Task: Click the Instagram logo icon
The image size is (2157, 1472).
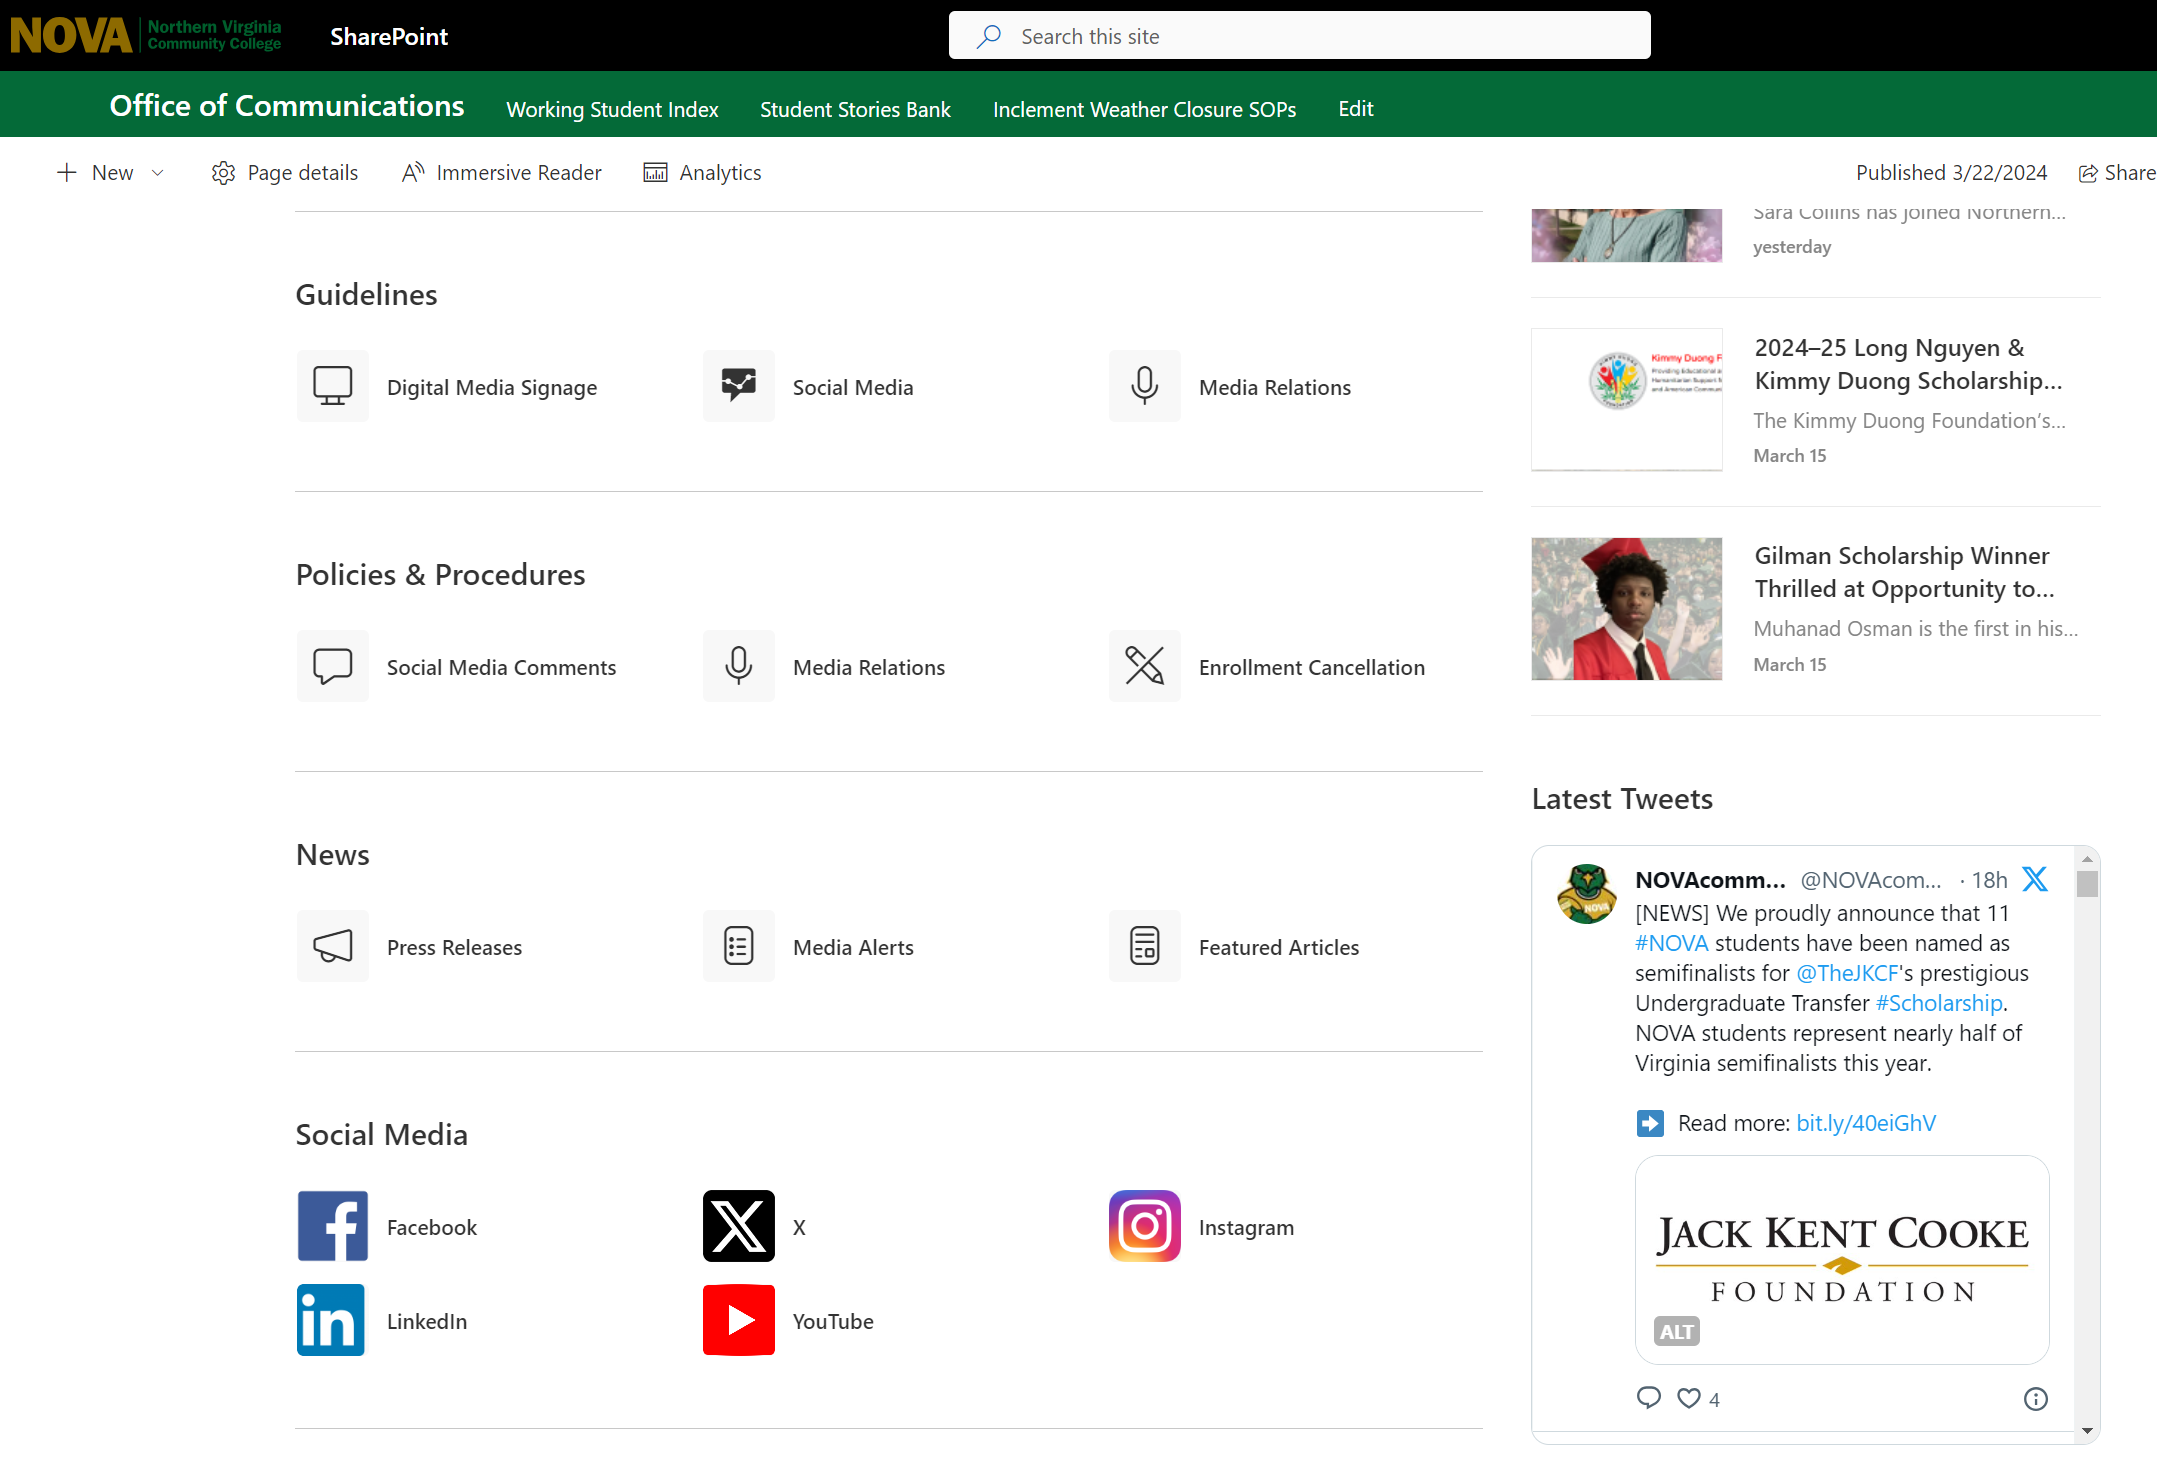Action: 1144,1226
